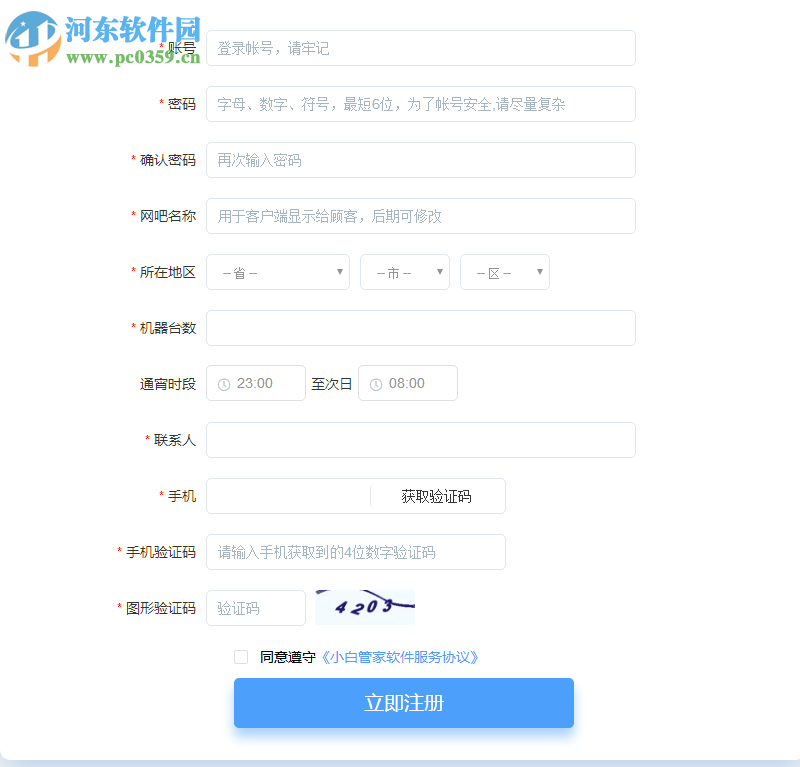Viewport: 800px width, 767px height.
Task: Click the 手机 mobile phone input field
Action: point(290,496)
